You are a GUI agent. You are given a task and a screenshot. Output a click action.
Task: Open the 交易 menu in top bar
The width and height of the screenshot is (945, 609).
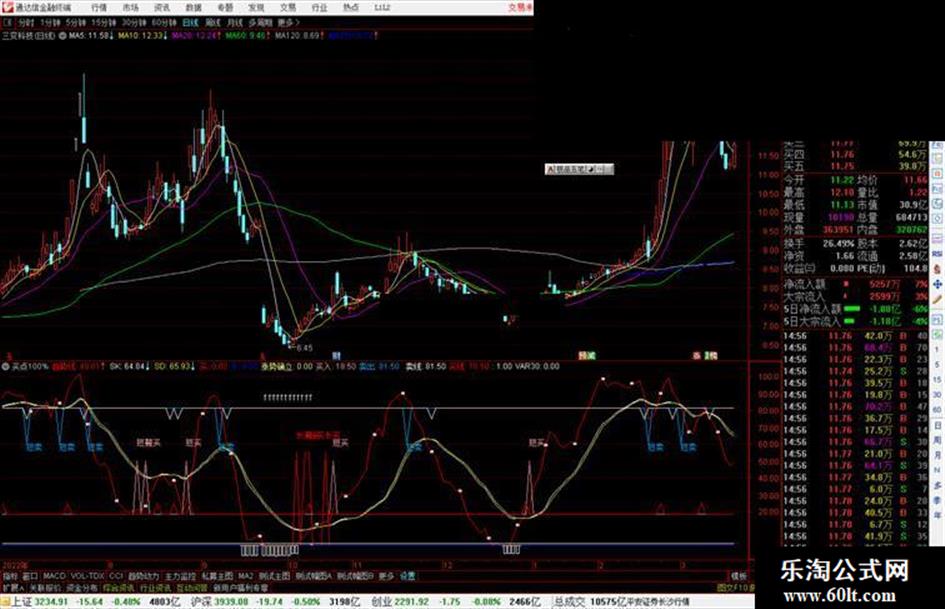pos(287,7)
